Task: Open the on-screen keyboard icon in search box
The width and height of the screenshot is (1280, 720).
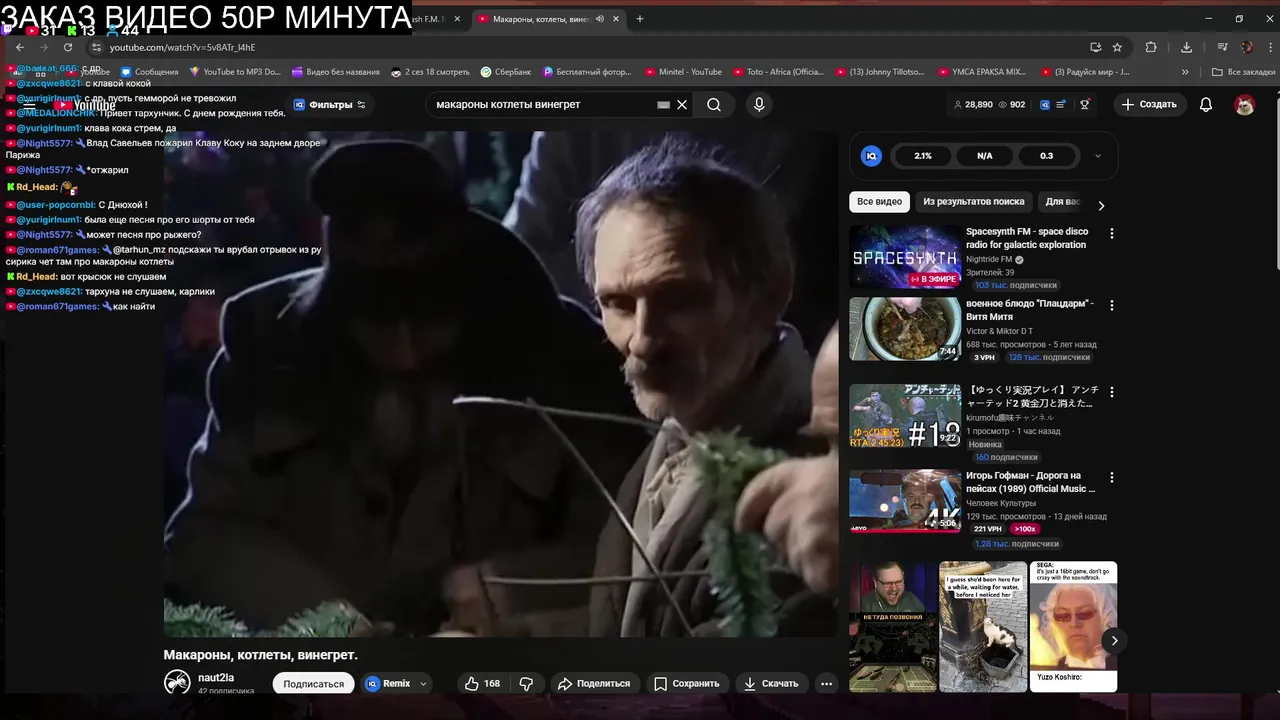Action: (663, 104)
